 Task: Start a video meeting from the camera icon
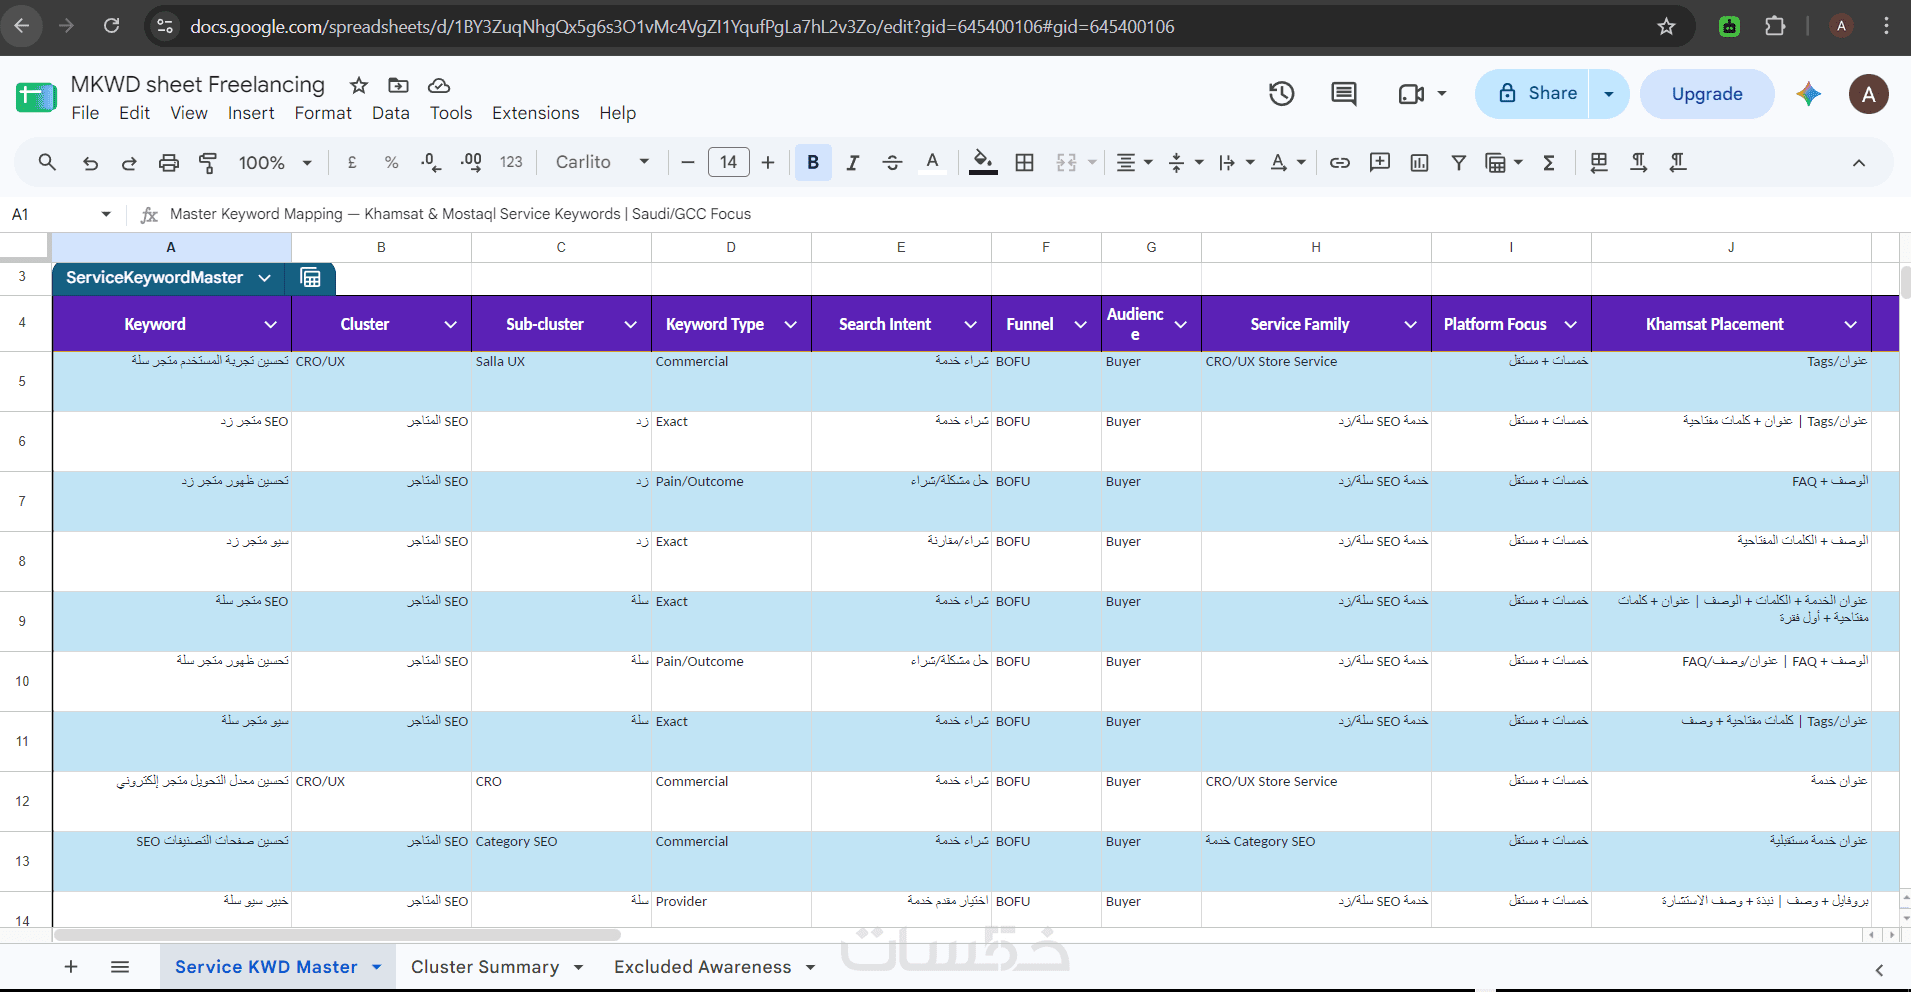tap(1411, 94)
